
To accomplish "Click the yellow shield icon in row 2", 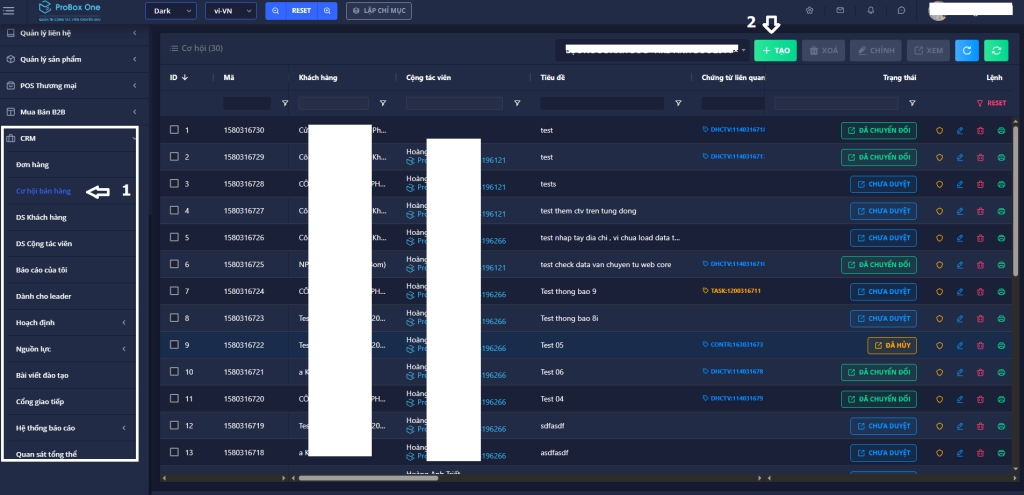I will pos(939,157).
